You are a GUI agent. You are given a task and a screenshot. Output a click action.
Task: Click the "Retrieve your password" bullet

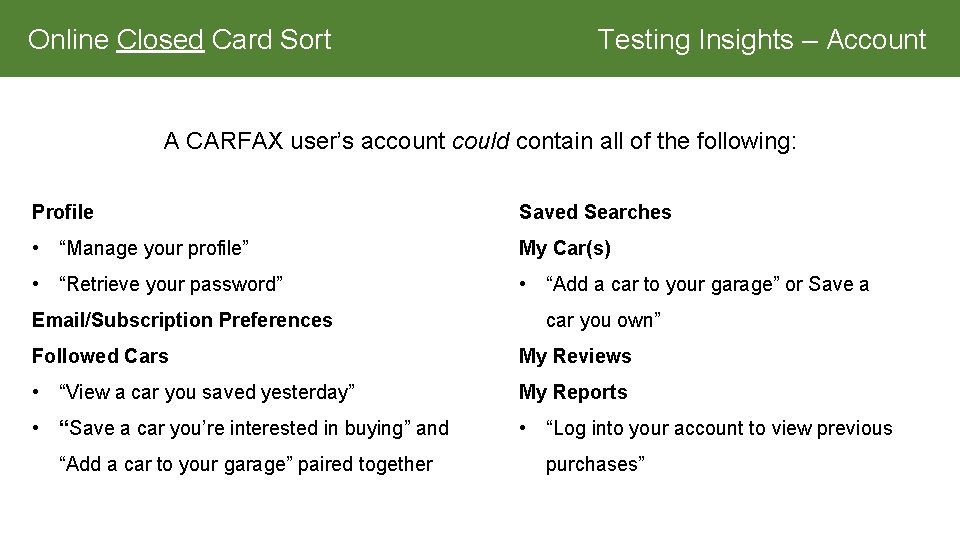(171, 284)
